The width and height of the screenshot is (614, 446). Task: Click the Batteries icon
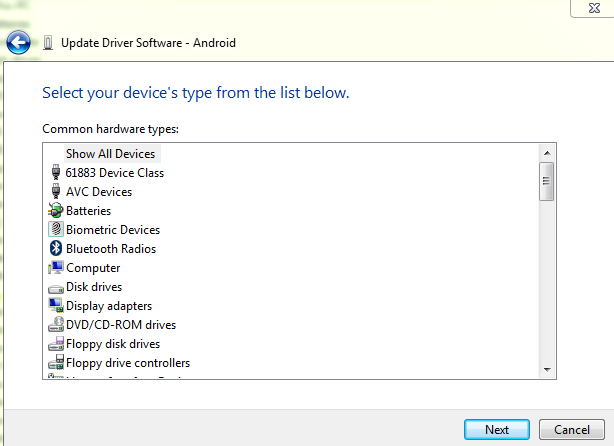(x=55, y=211)
